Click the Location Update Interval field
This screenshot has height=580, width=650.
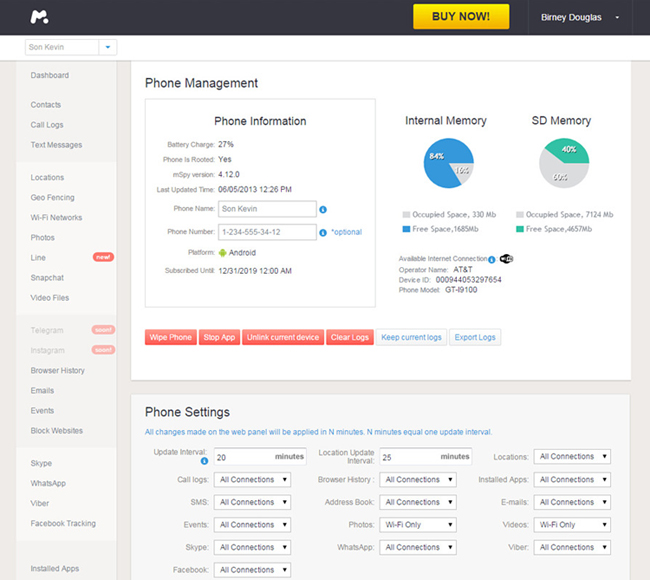[x=426, y=457]
